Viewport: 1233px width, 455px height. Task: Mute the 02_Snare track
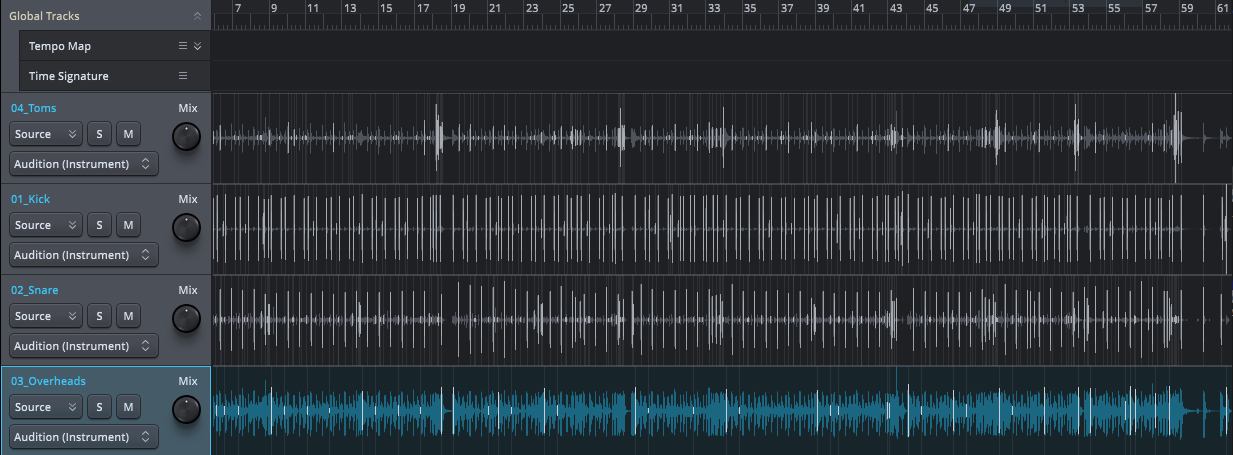click(x=128, y=316)
